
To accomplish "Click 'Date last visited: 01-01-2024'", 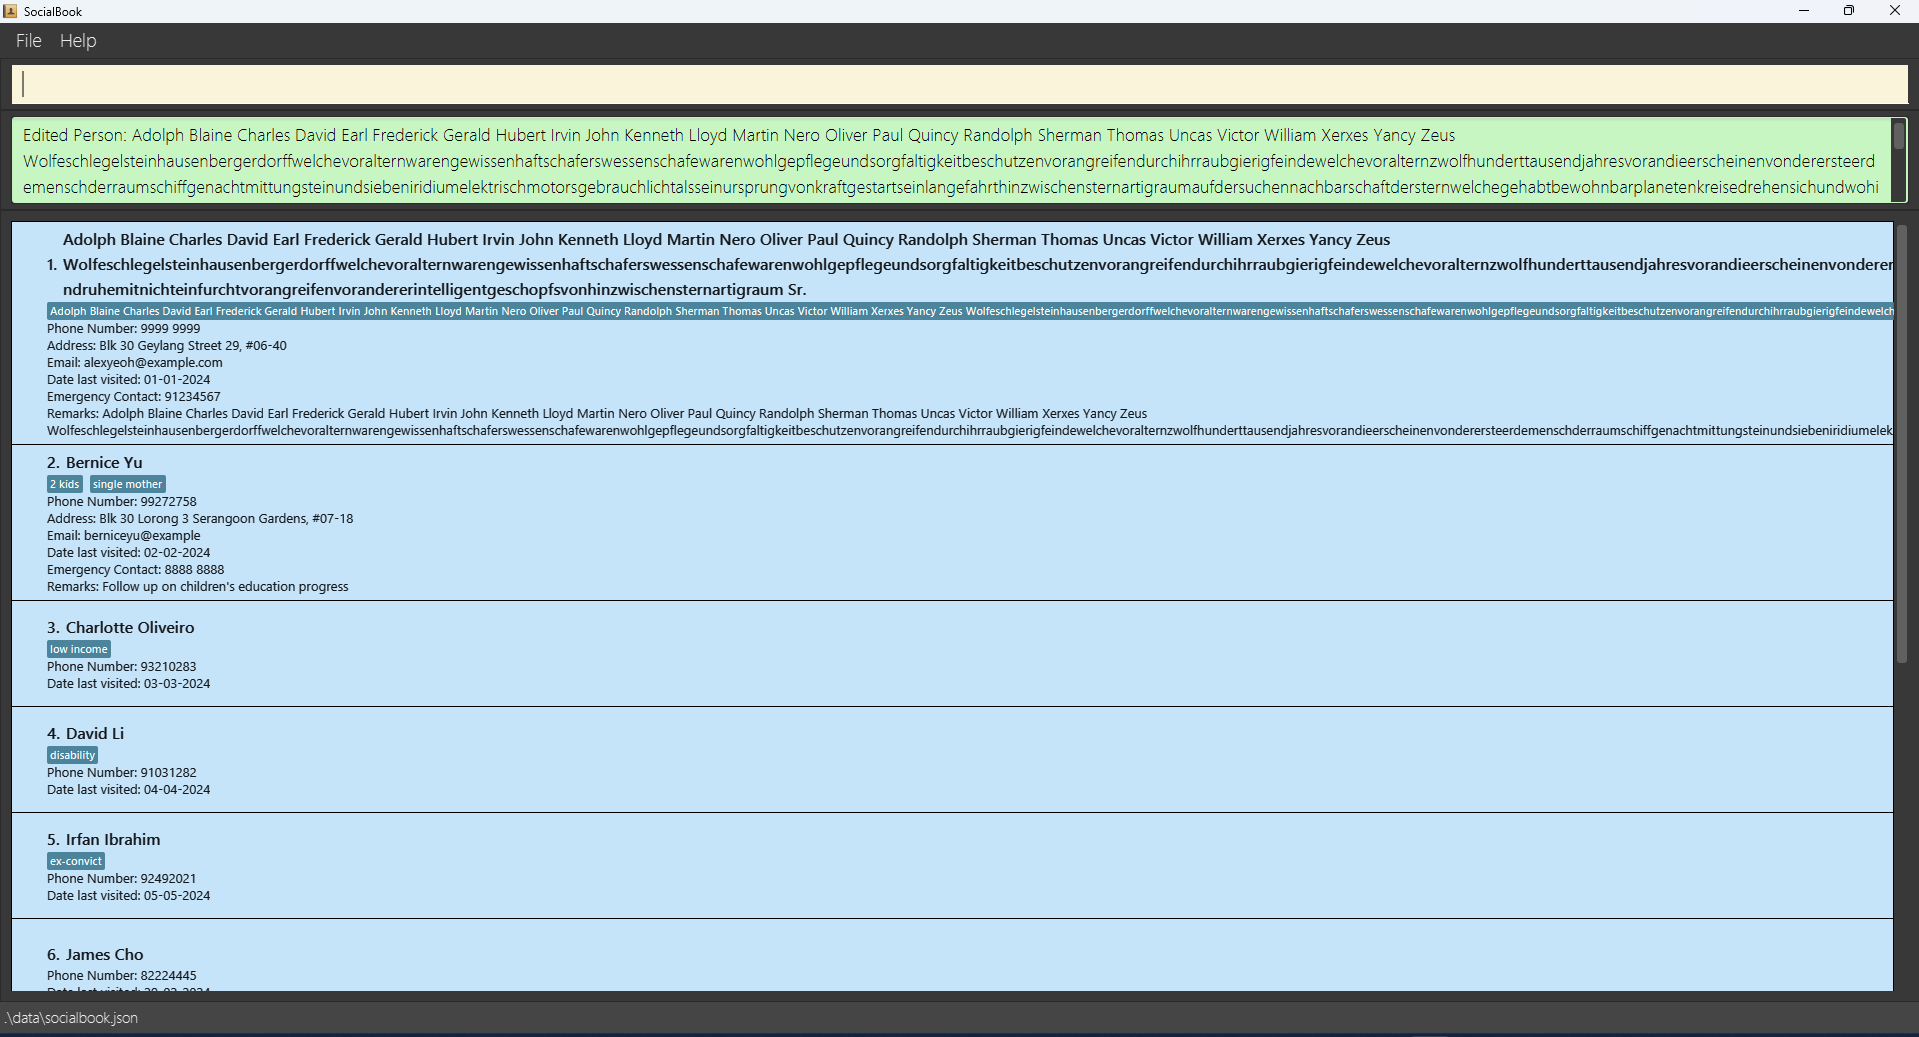I will 129,380.
